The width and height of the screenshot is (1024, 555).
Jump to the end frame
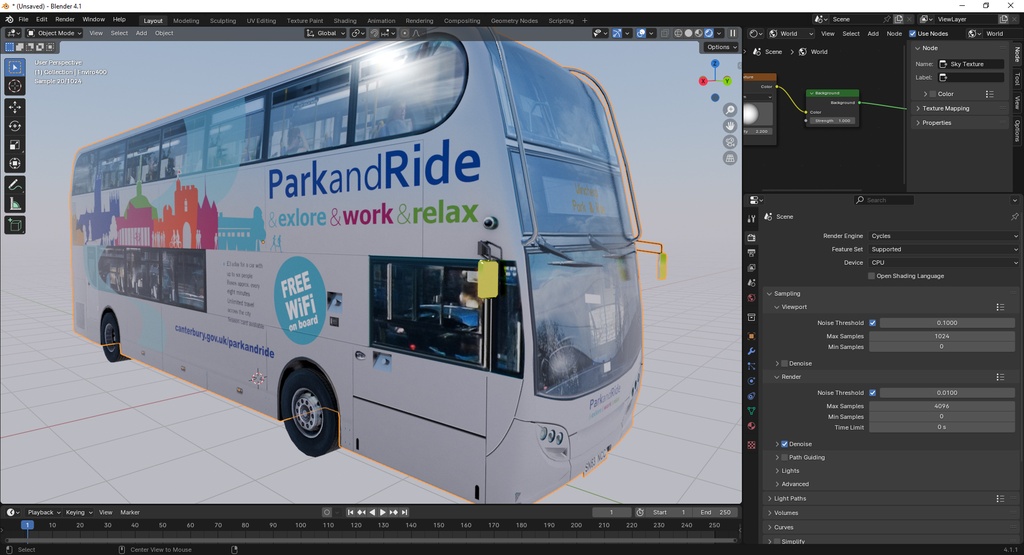tap(404, 513)
